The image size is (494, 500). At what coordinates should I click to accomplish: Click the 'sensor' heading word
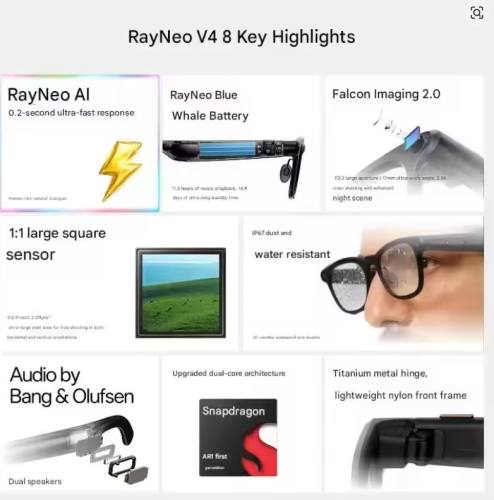[x=31, y=255]
